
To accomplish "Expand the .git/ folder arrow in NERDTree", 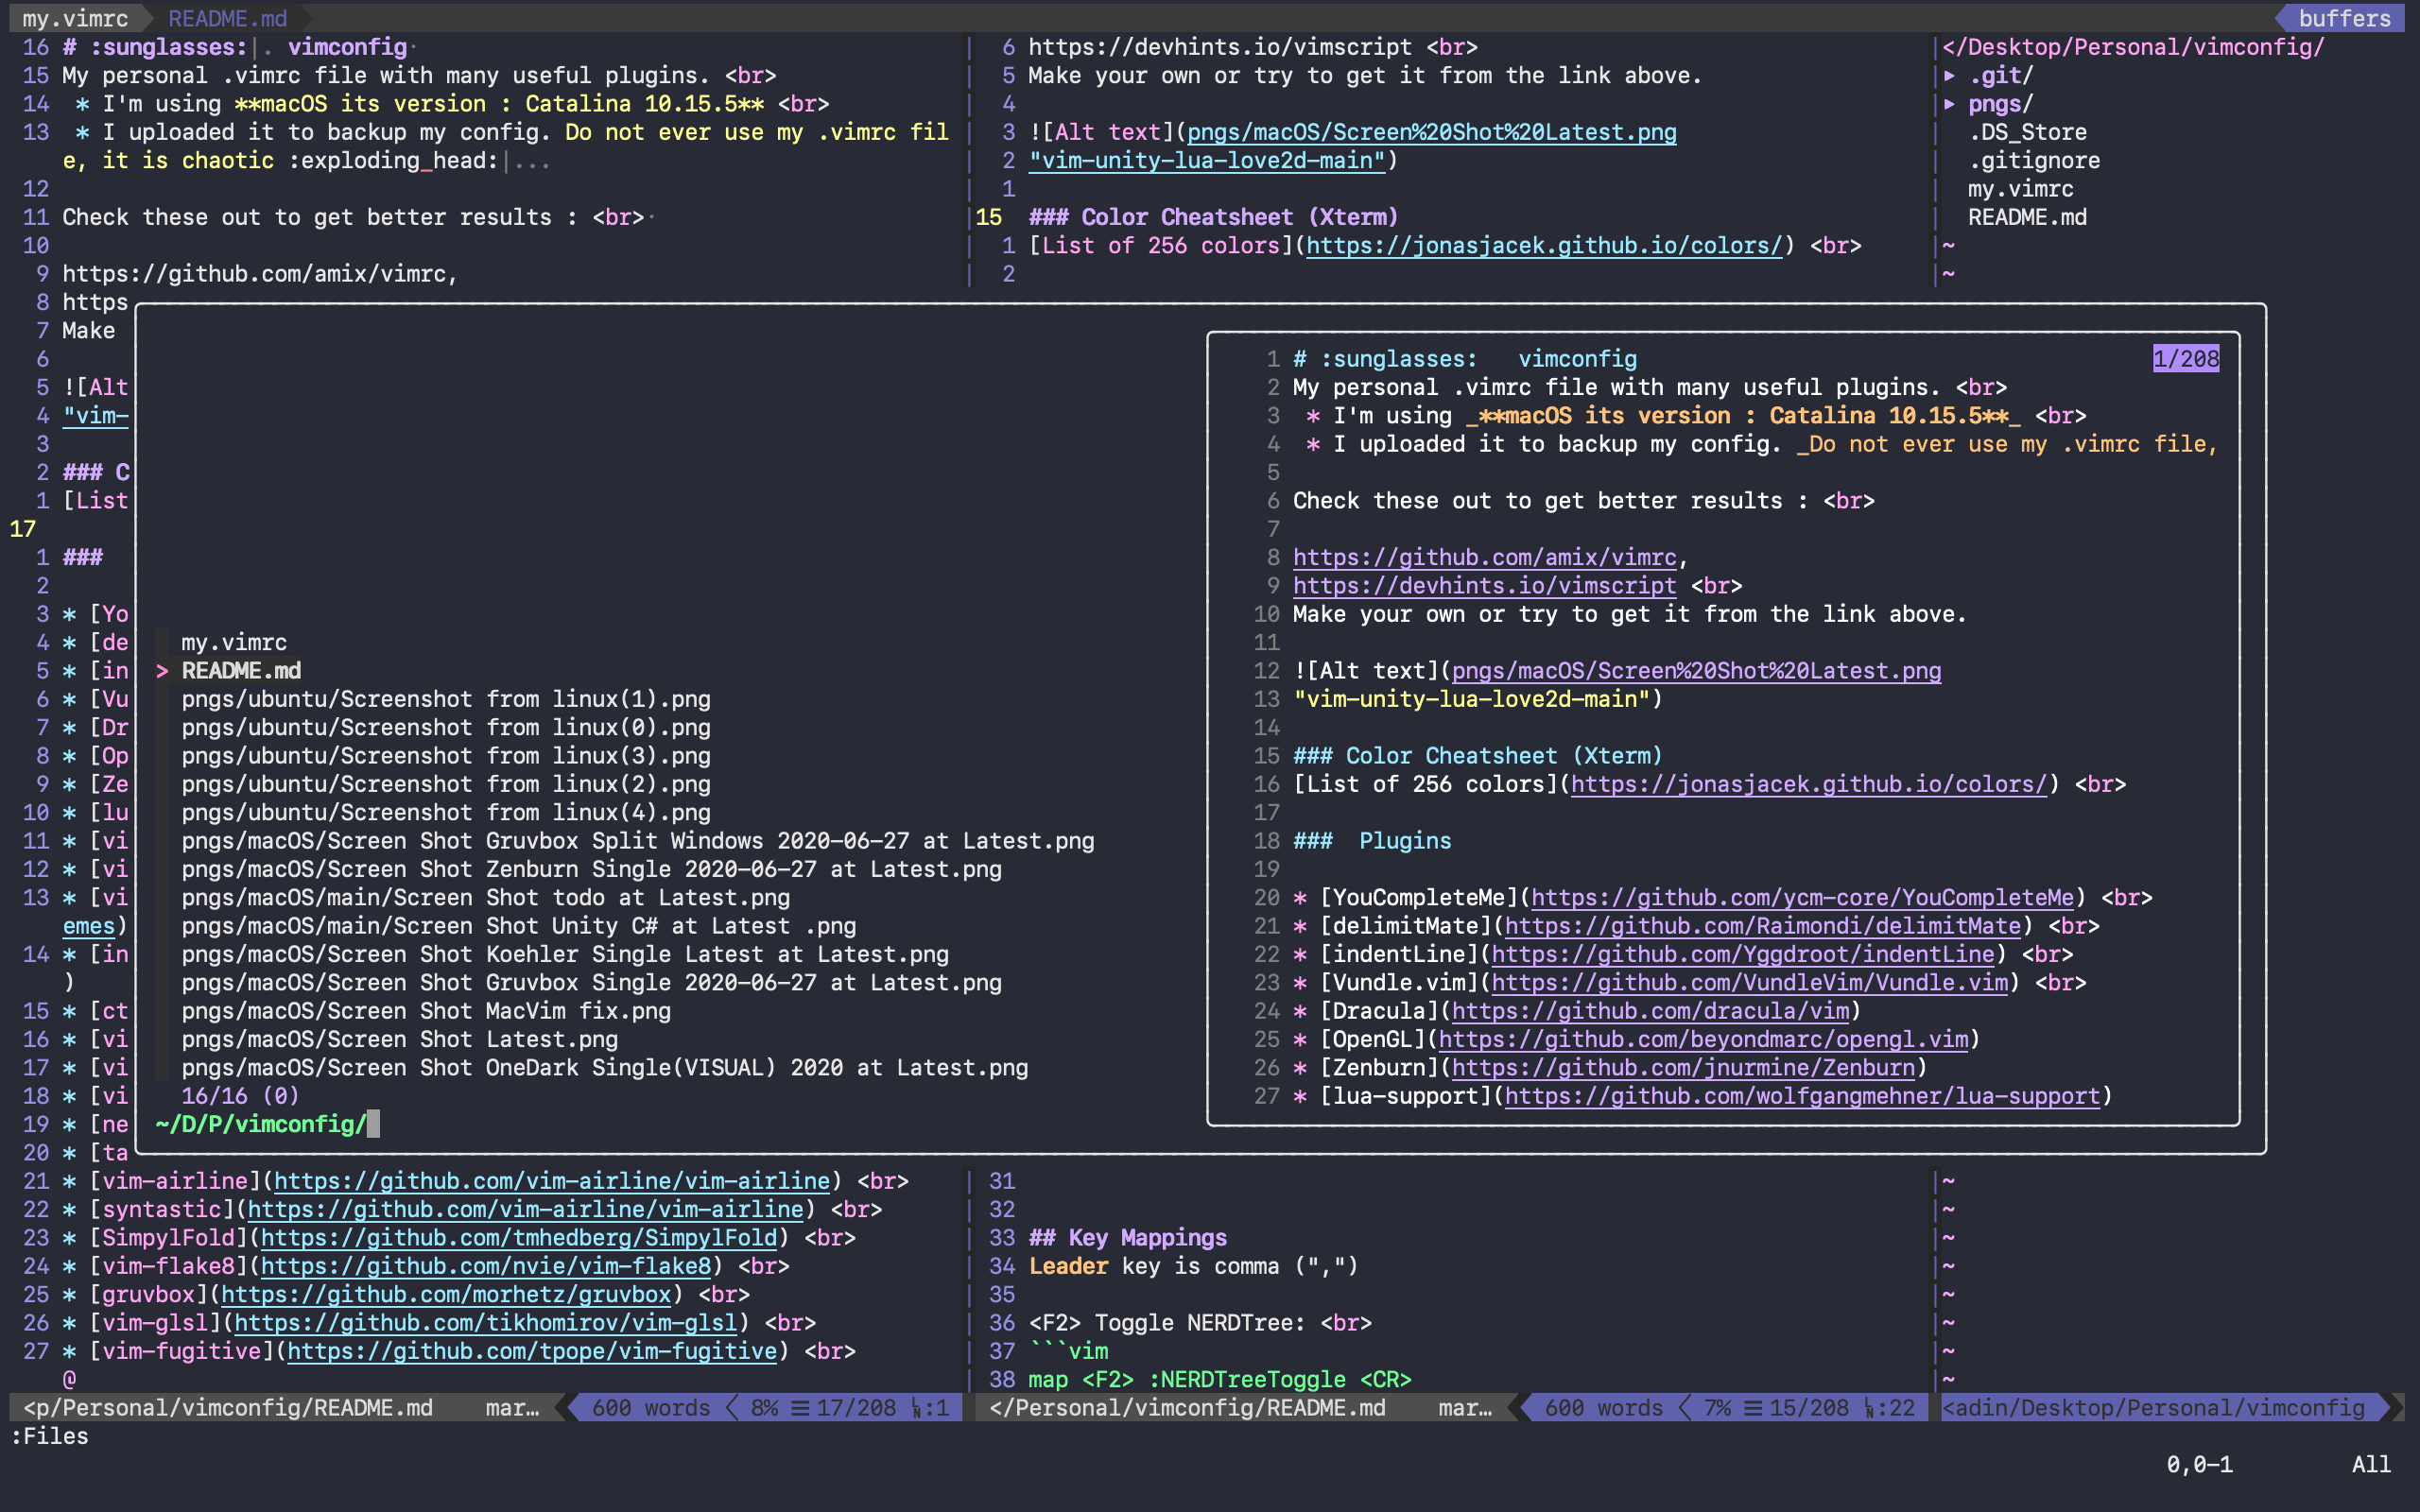I will coord(1950,76).
